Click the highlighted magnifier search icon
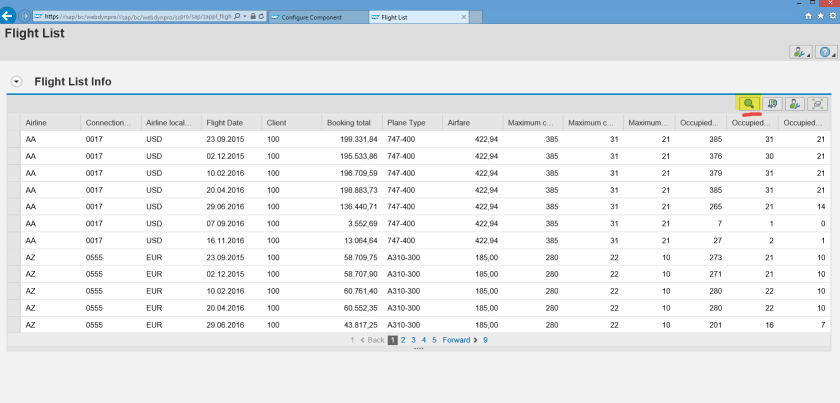840x403 pixels. (748, 103)
